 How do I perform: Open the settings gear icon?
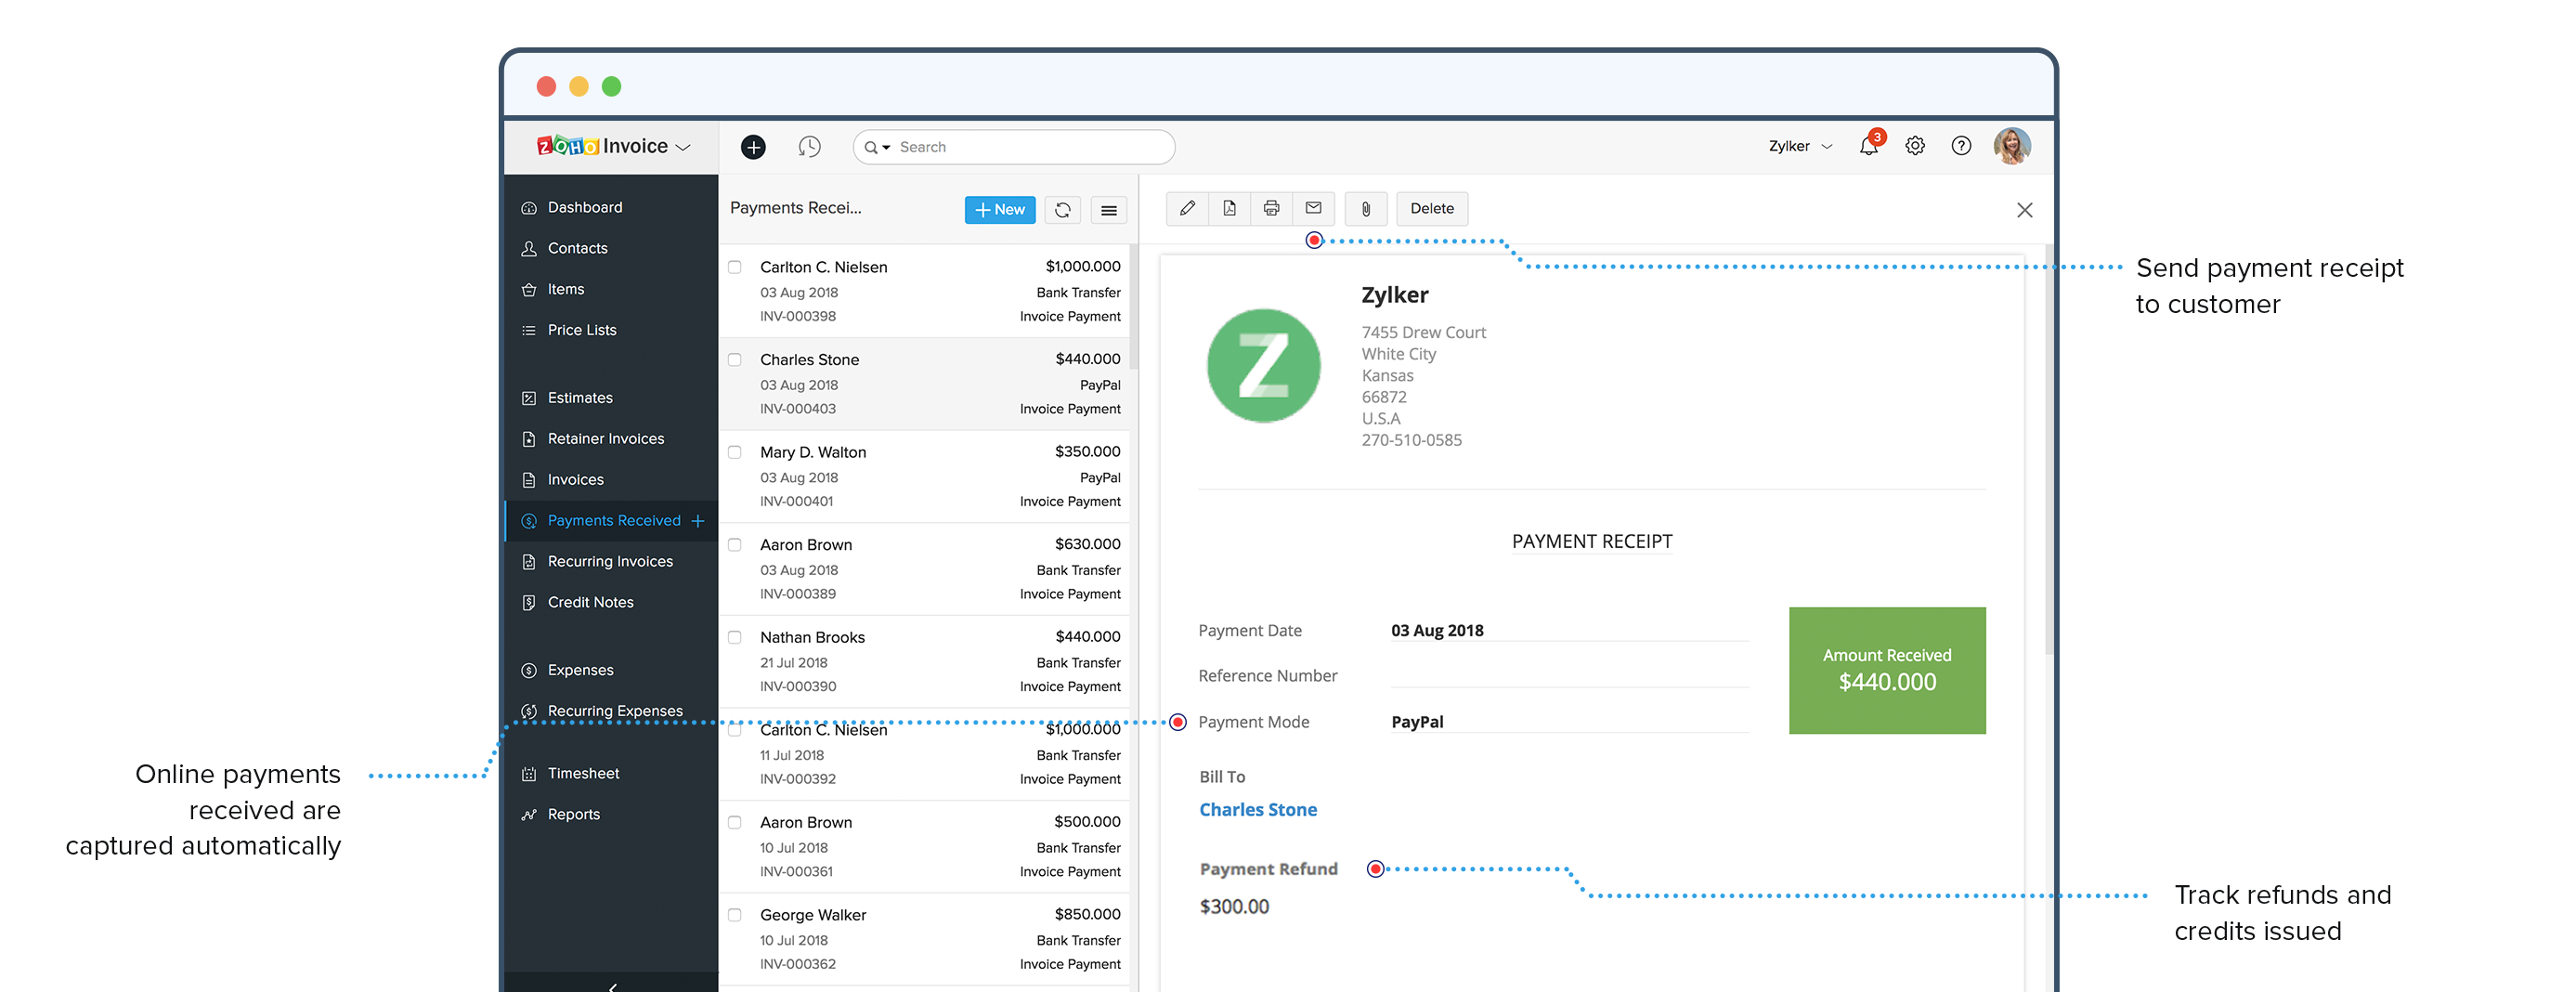(x=1914, y=146)
